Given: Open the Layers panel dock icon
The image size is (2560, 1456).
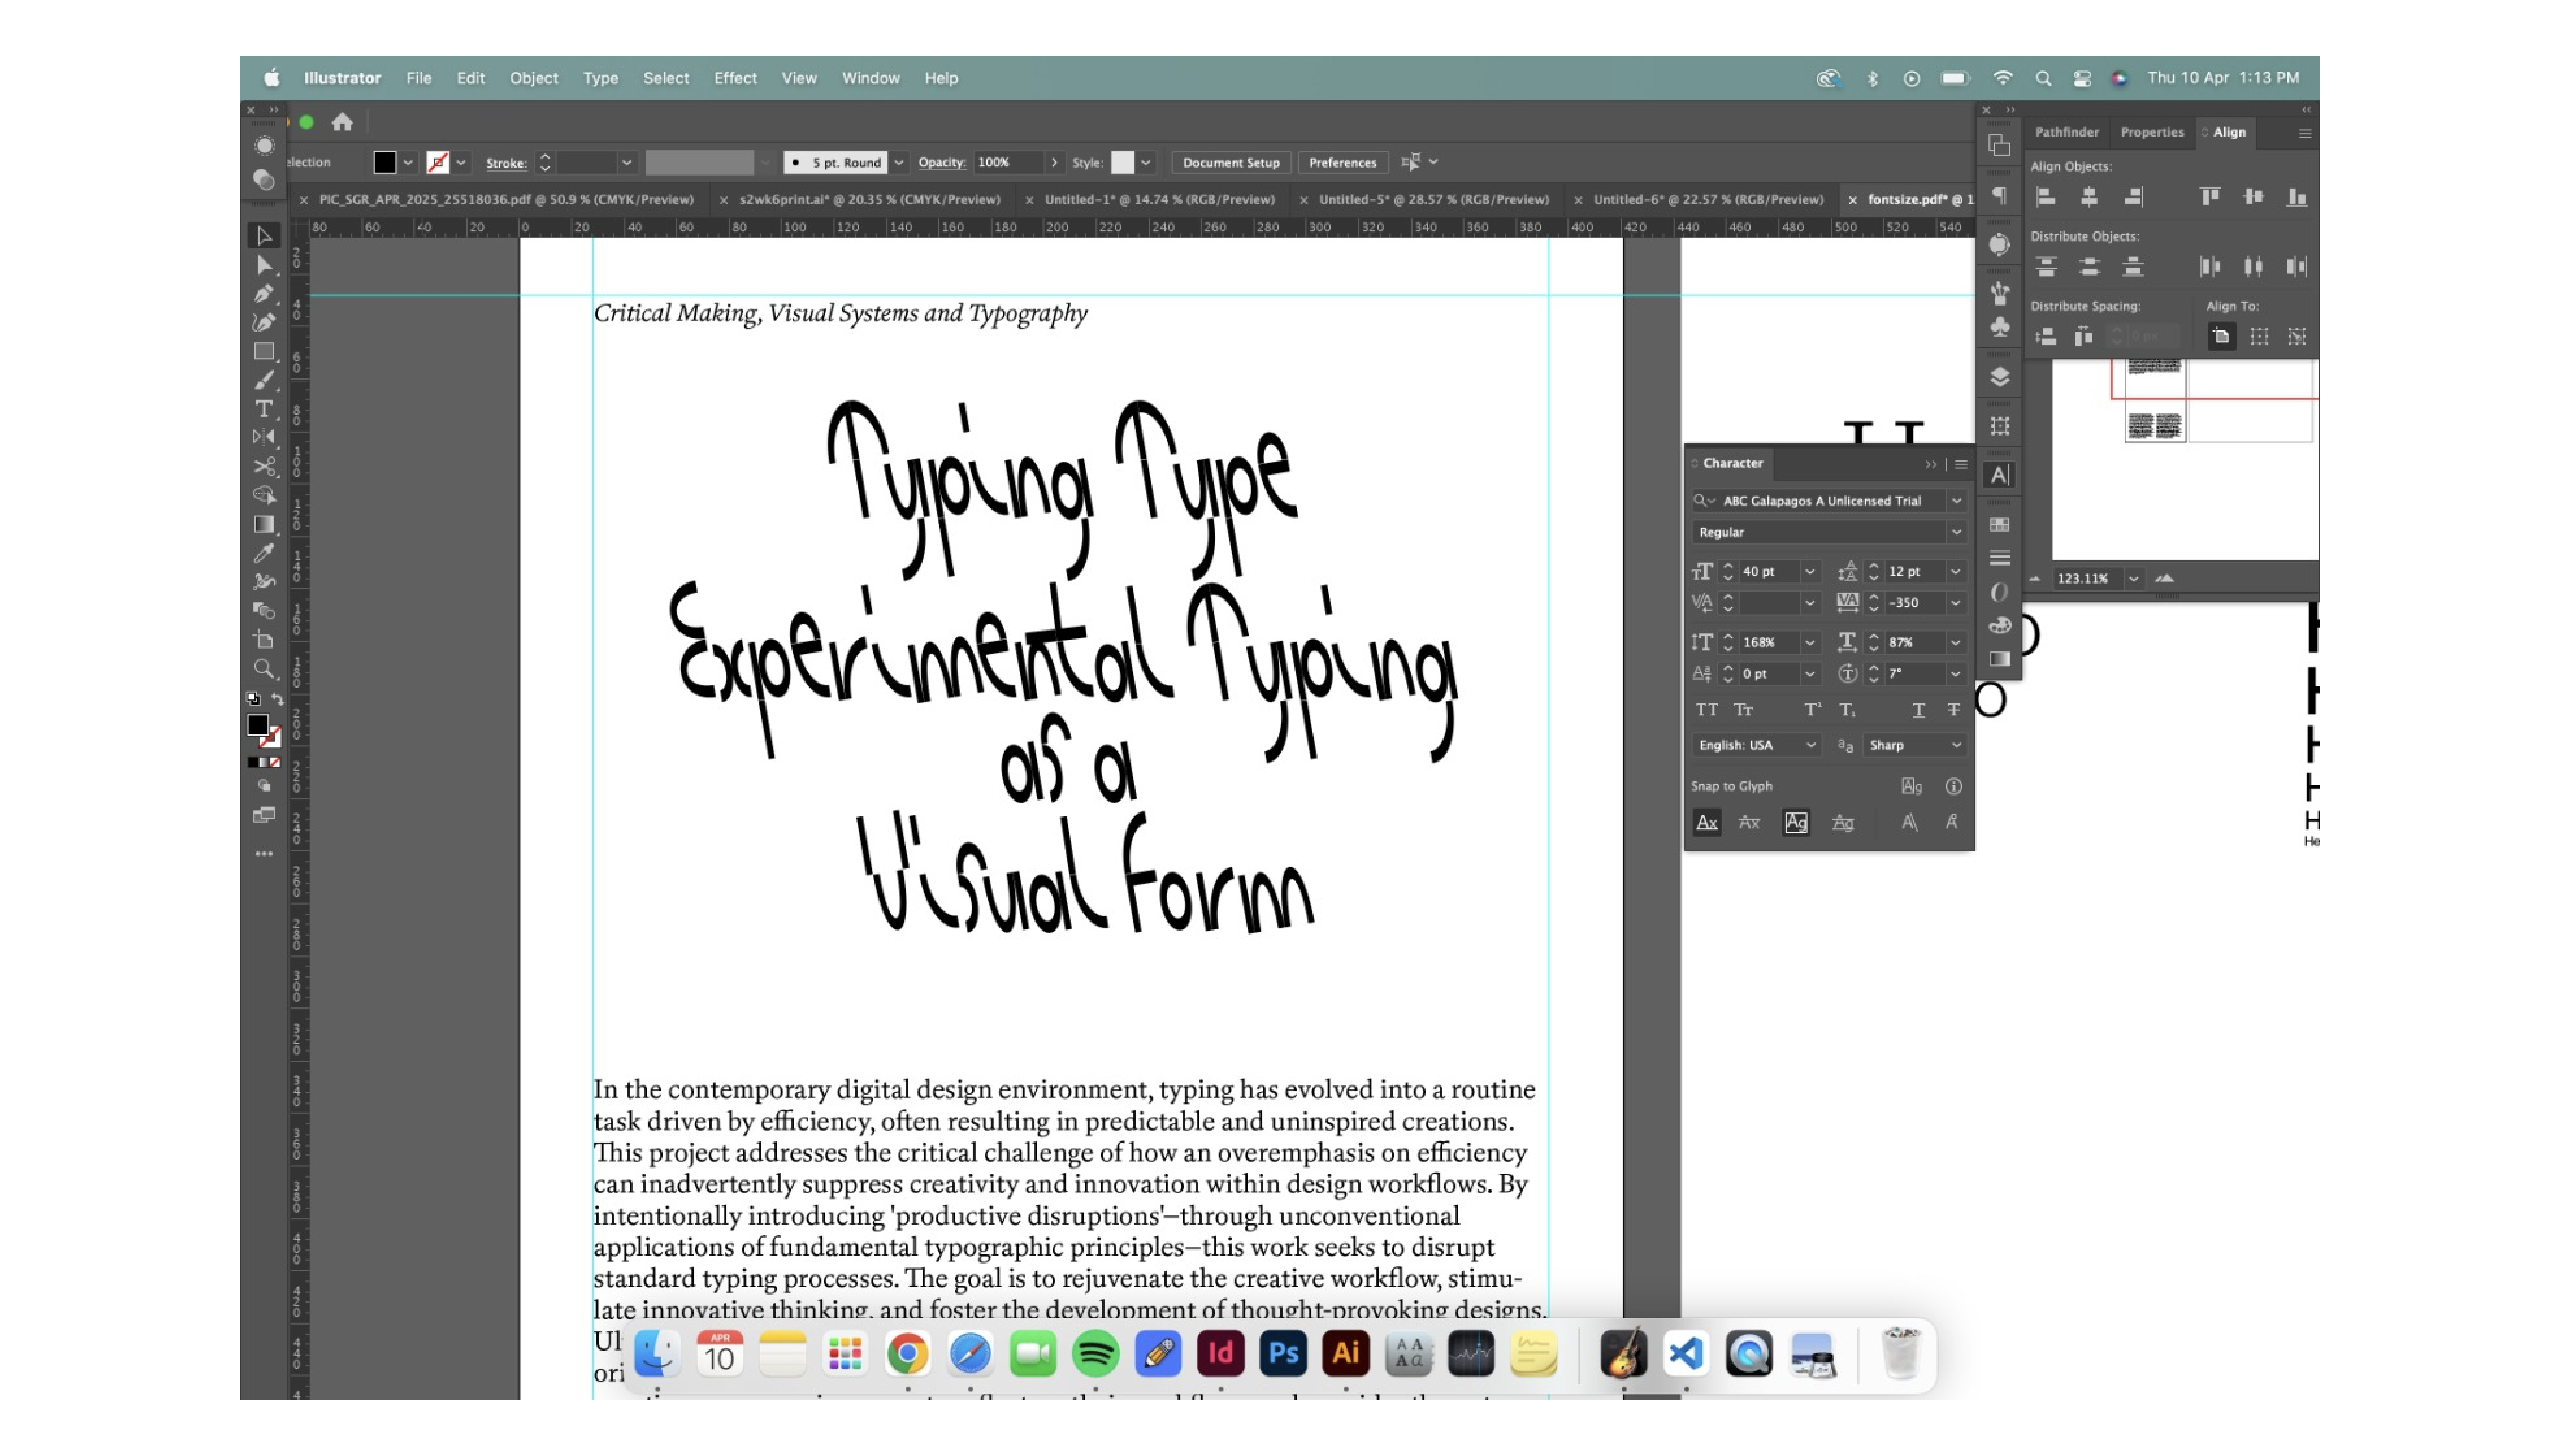Looking at the screenshot, I should pos(1999,377).
